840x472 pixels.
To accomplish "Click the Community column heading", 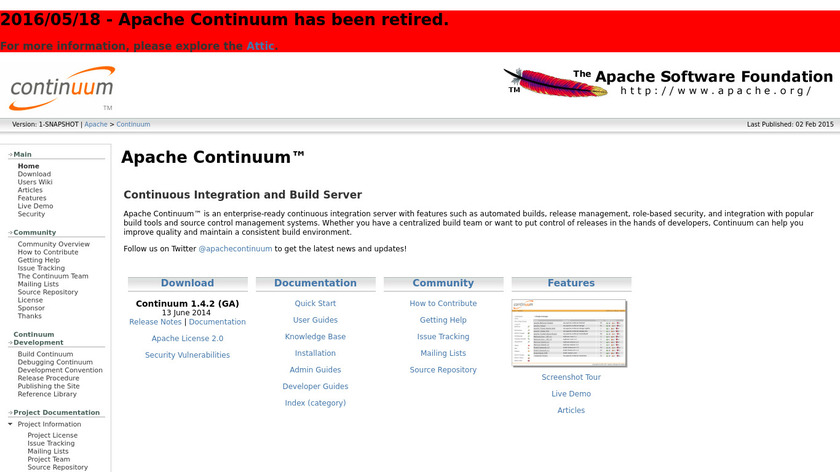I will pyautogui.click(x=443, y=283).
